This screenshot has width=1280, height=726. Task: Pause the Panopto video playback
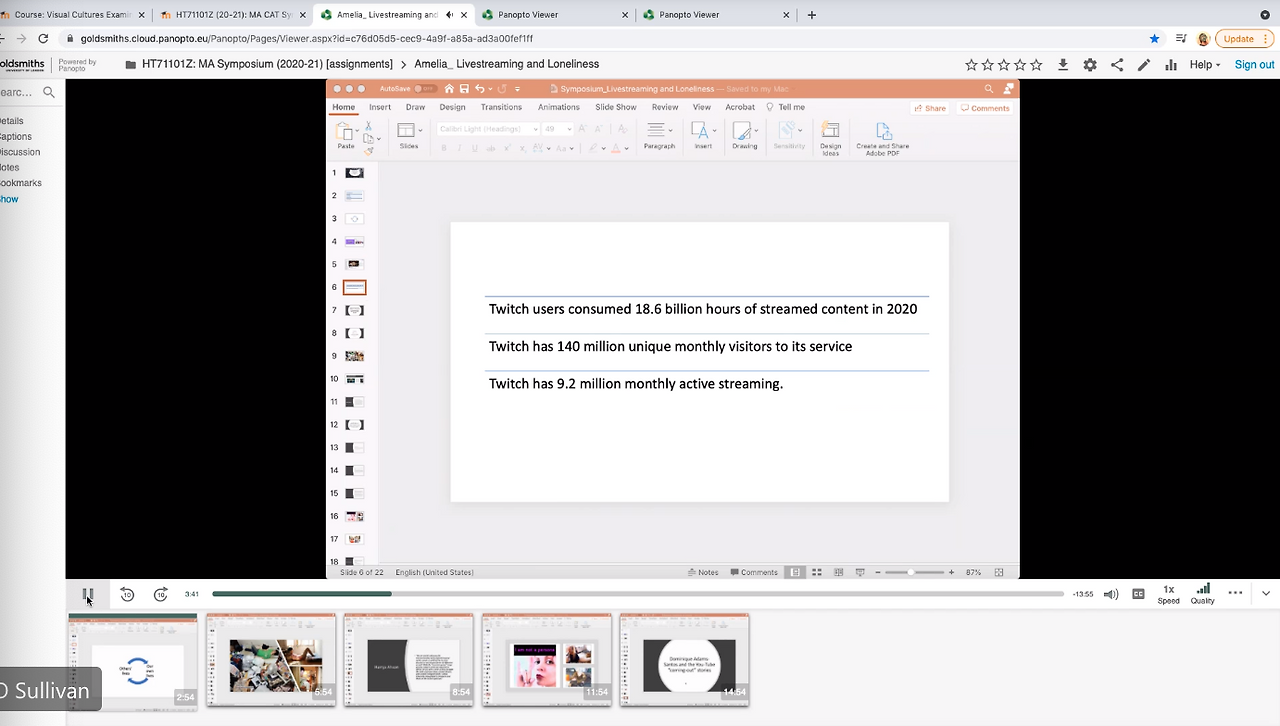(88, 595)
